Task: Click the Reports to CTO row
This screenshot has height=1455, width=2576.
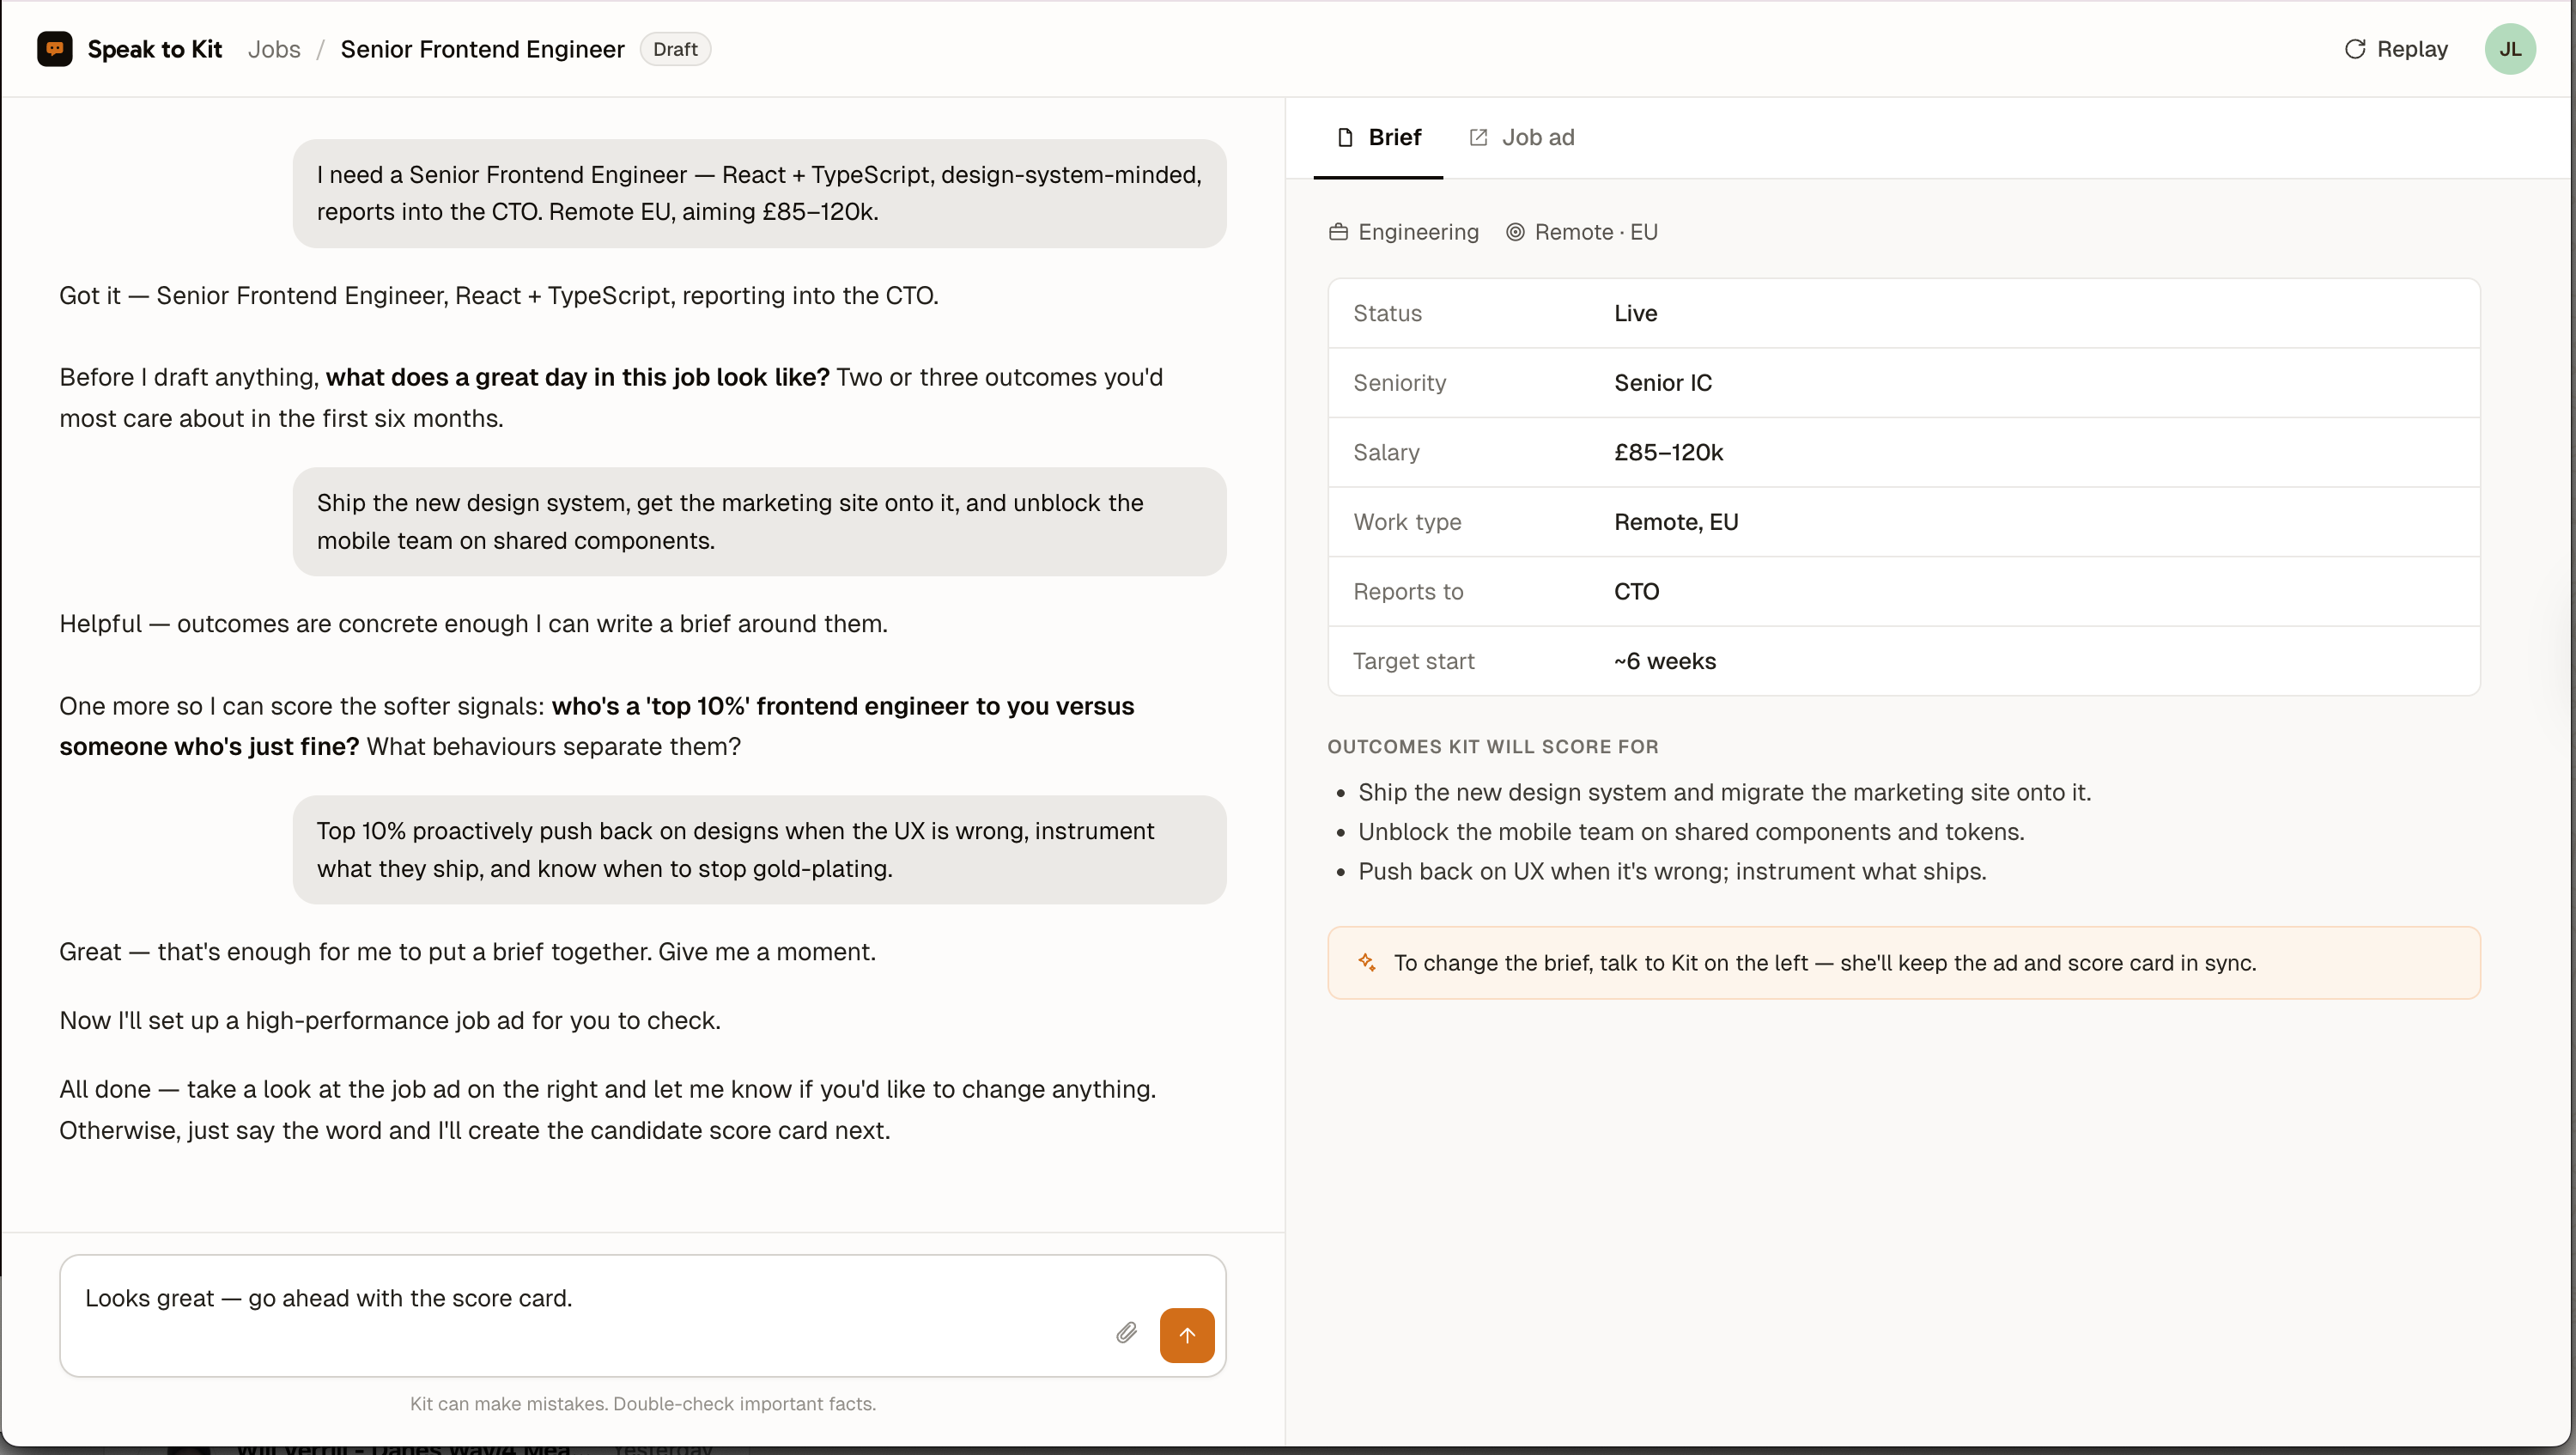Action: 1904,591
